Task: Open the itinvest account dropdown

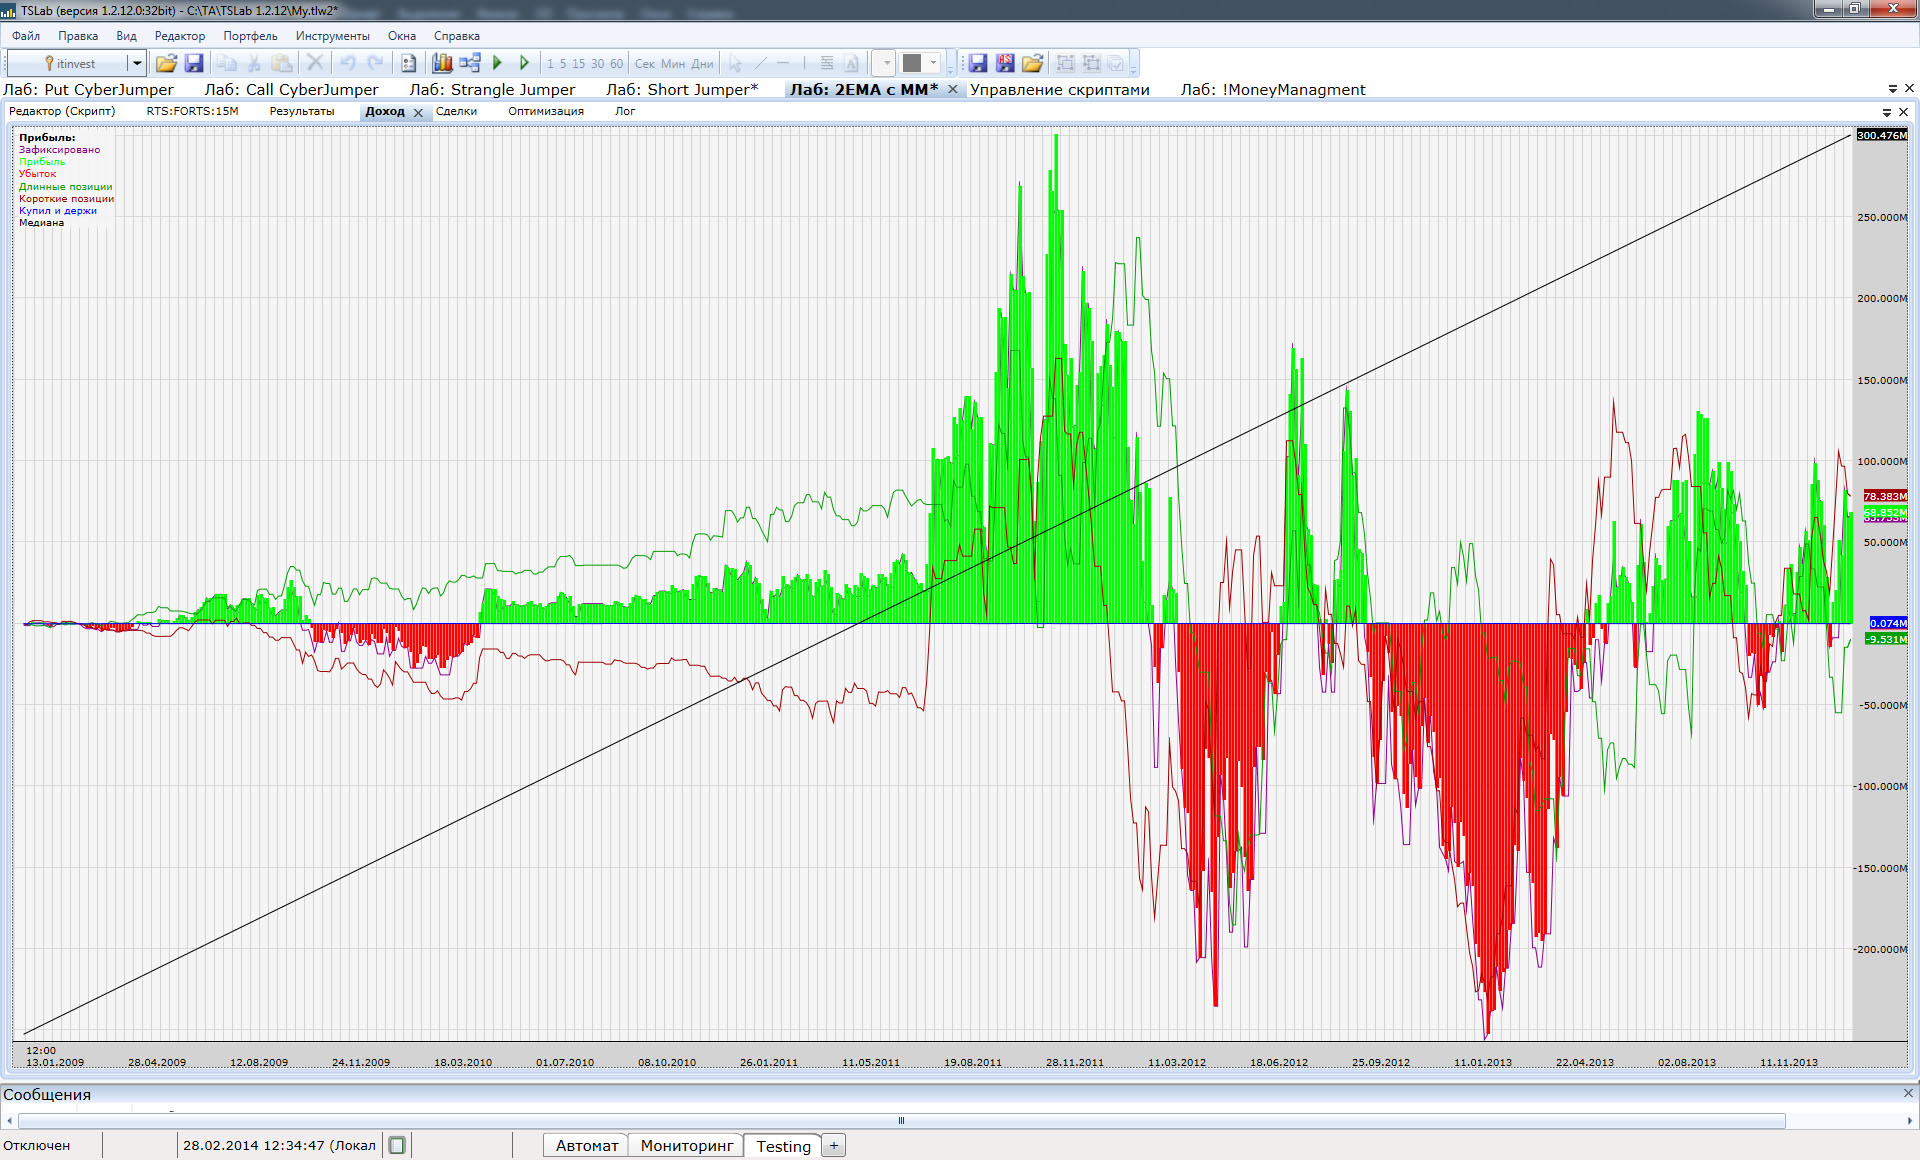Action: [137, 63]
